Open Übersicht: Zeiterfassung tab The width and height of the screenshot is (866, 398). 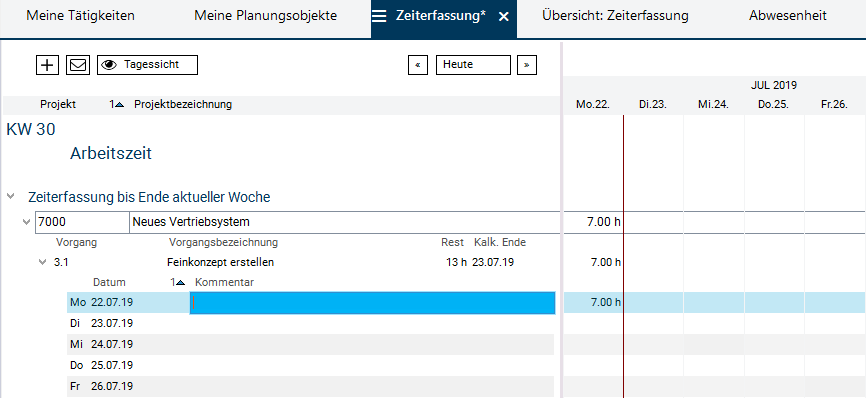[x=615, y=16]
